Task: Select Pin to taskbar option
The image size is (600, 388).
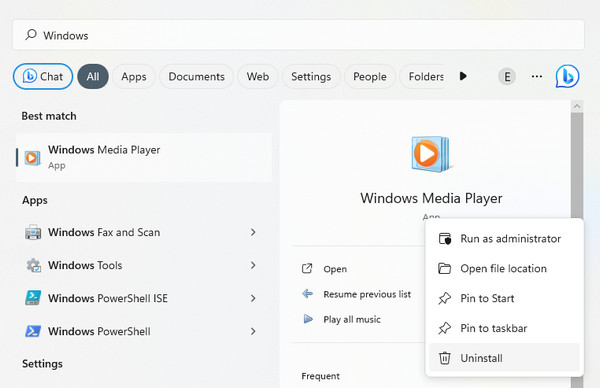Action: tap(504, 328)
